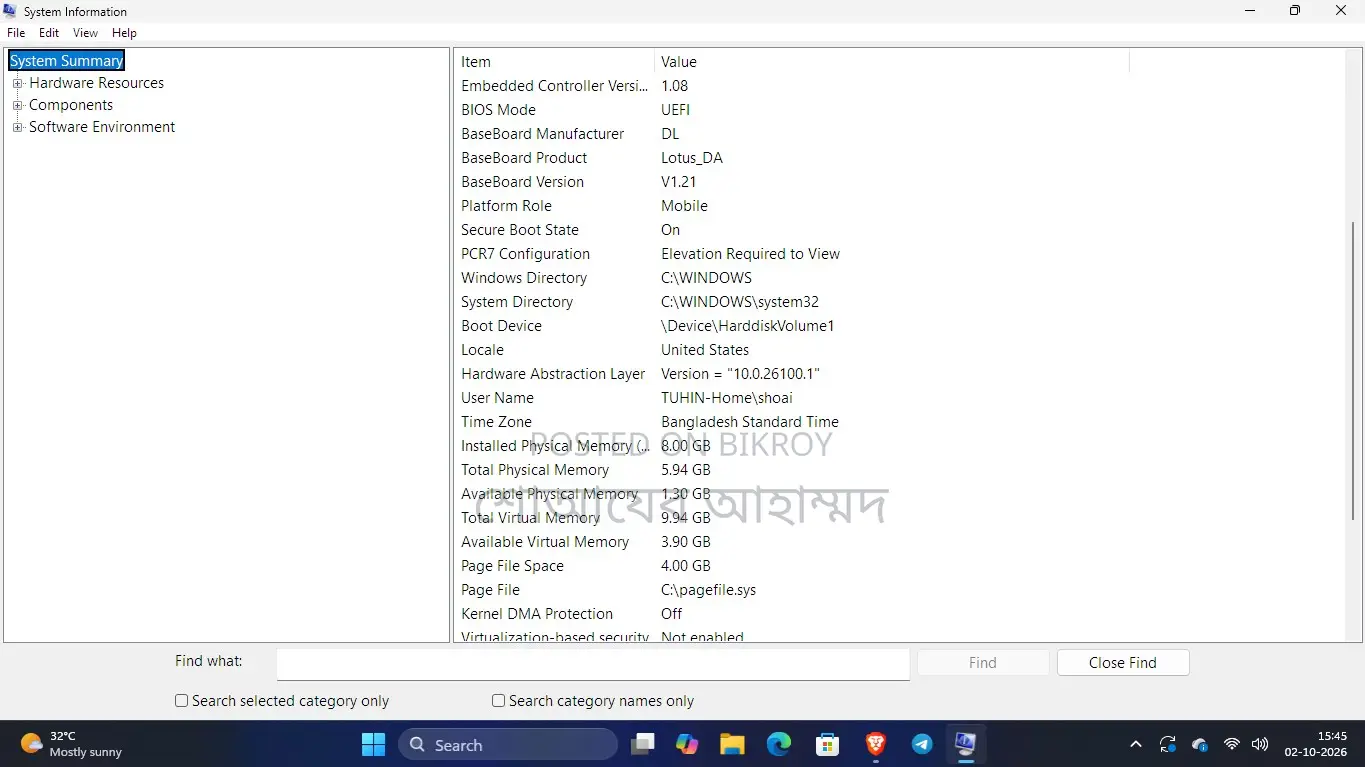Expand Hardware Resources tree node
The image size is (1365, 767).
point(17,83)
